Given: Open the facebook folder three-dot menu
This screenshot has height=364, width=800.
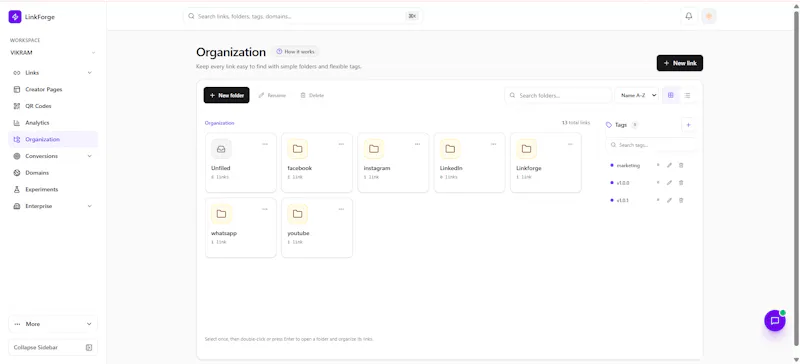Looking at the screenshot, I should pyautogui.click(x=341, y=144).
